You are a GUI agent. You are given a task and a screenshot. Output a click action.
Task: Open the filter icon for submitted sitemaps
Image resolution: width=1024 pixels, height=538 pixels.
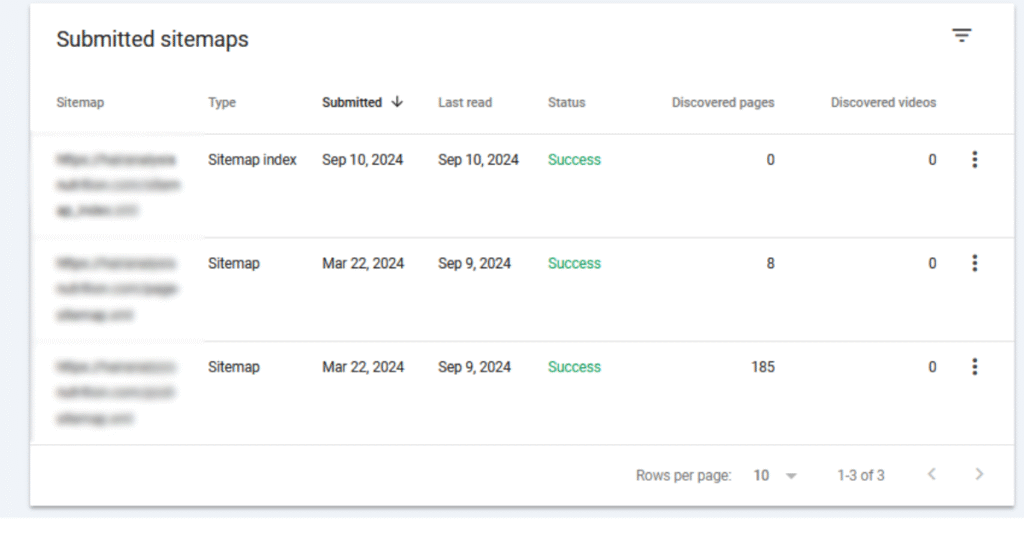pos(961,36)
